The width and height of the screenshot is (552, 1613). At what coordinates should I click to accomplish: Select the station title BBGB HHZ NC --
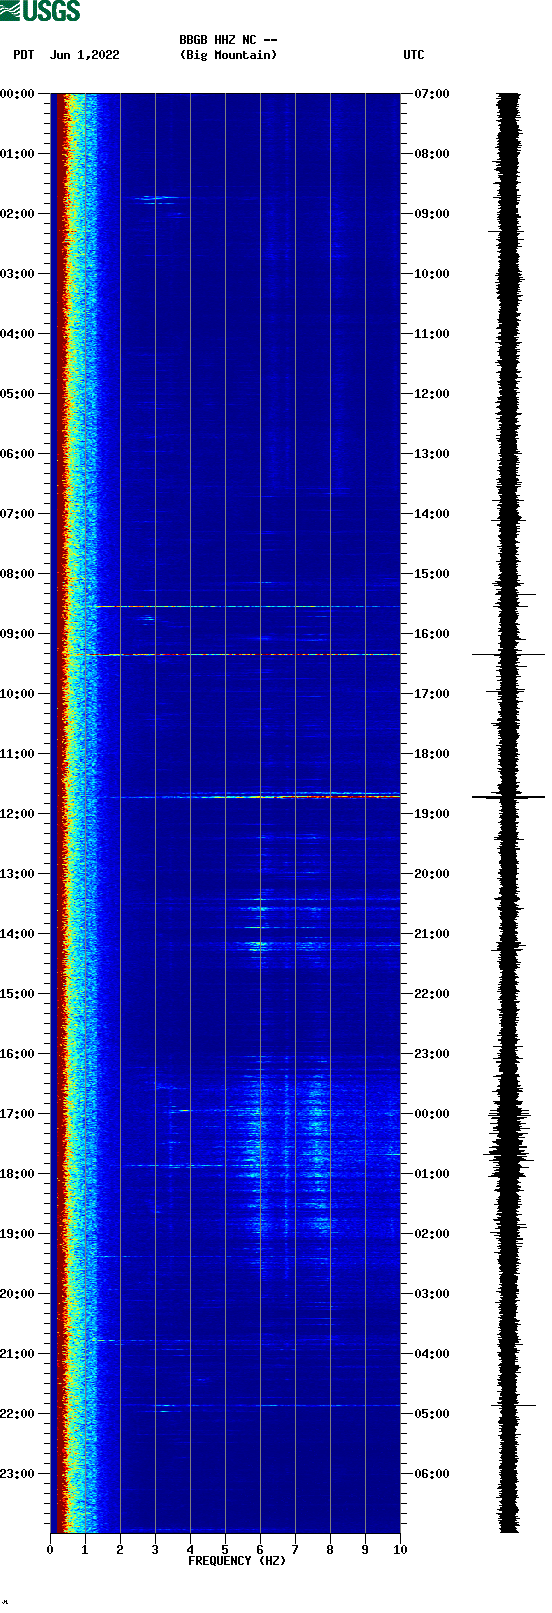point(228,40)
